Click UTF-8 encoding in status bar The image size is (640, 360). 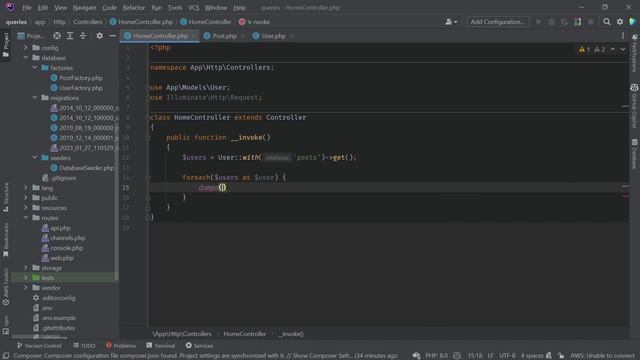pos(507,356)
